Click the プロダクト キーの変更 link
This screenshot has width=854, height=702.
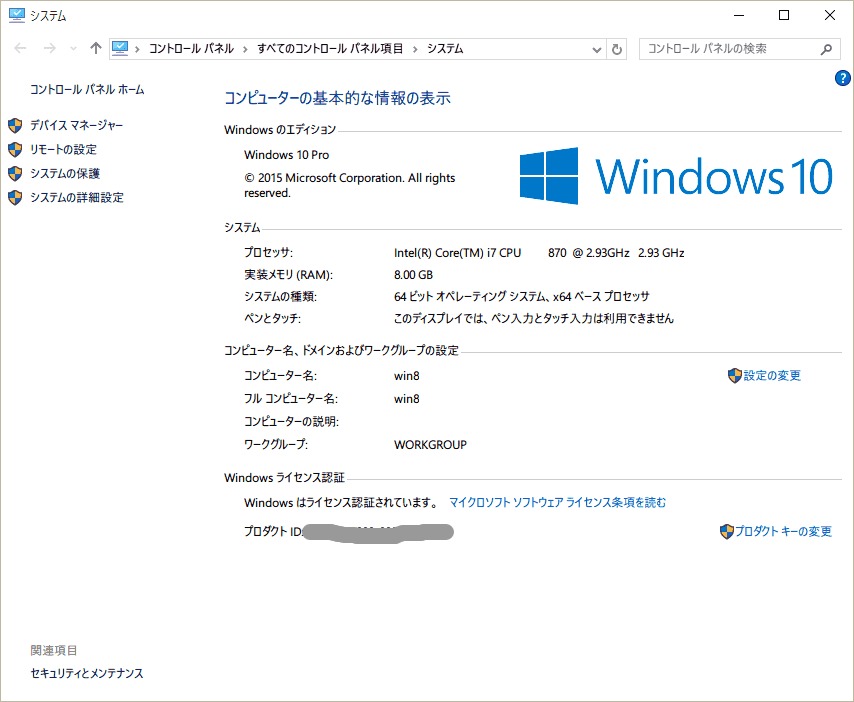(x=783, y=531)
